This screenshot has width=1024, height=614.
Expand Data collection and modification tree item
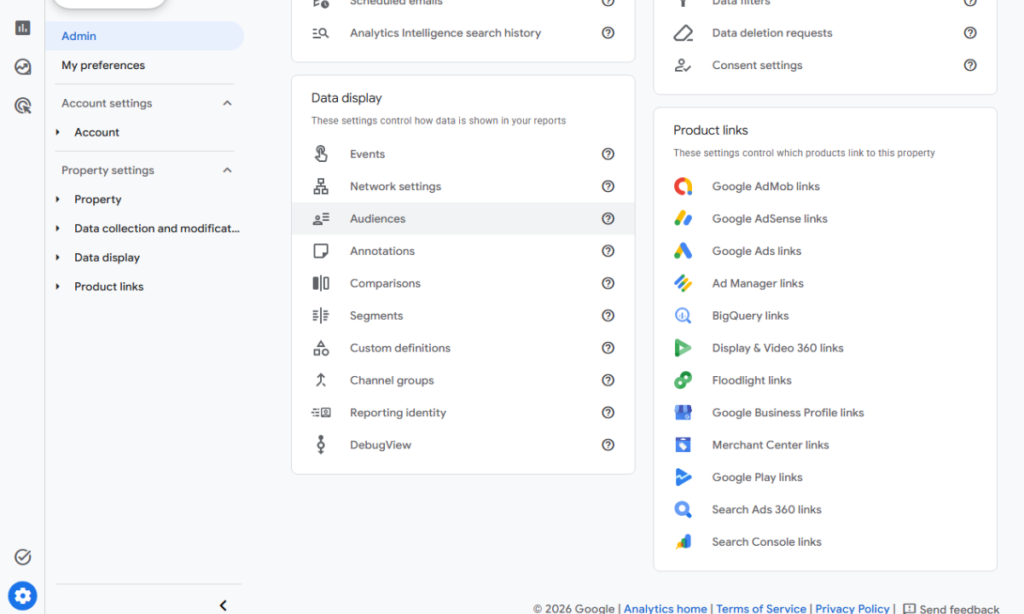[x=57, y=229]
